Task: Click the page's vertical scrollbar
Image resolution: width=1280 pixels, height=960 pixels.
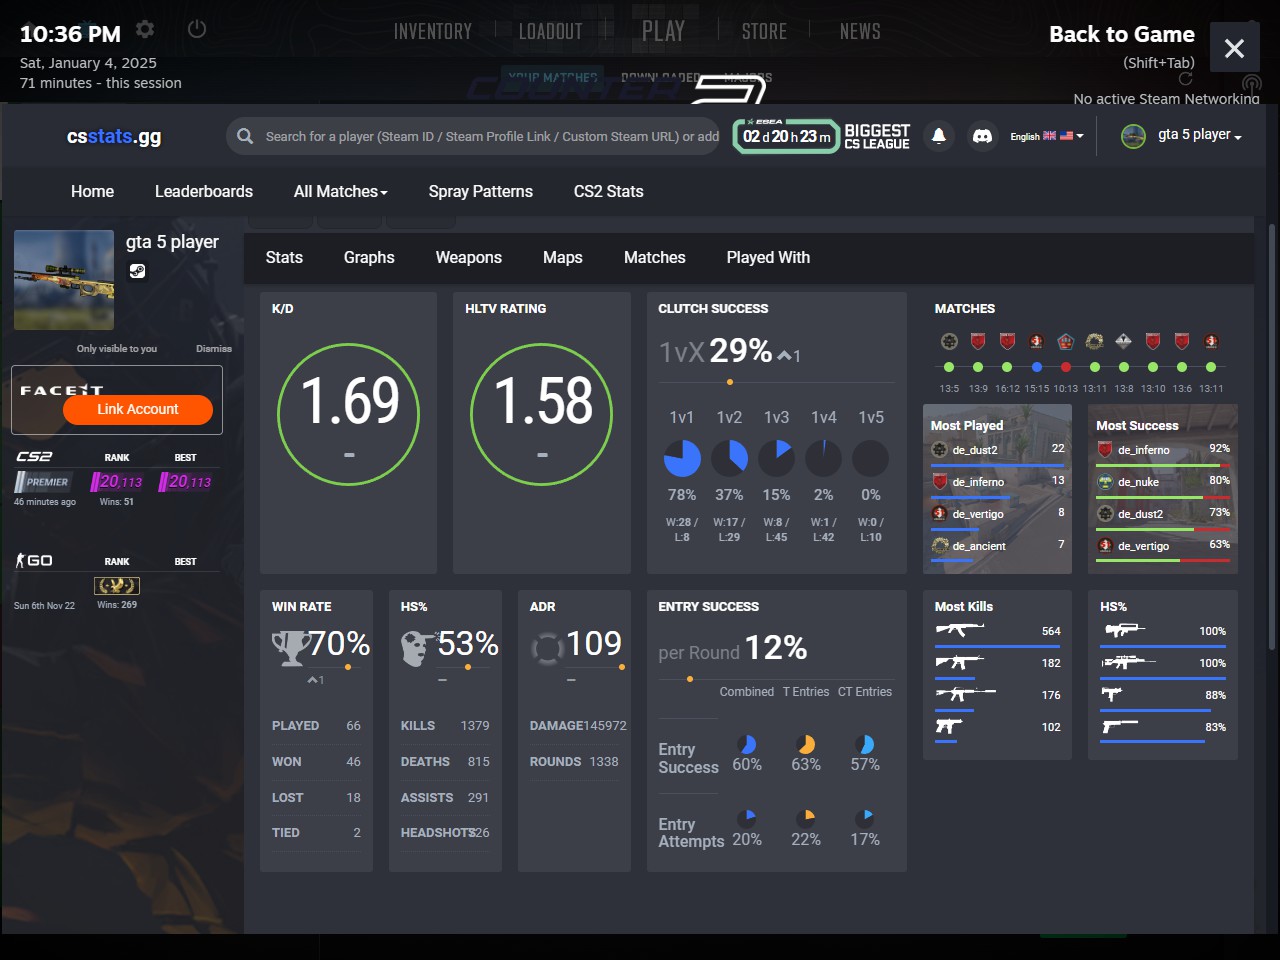Action: click(x=1272, y=437)
